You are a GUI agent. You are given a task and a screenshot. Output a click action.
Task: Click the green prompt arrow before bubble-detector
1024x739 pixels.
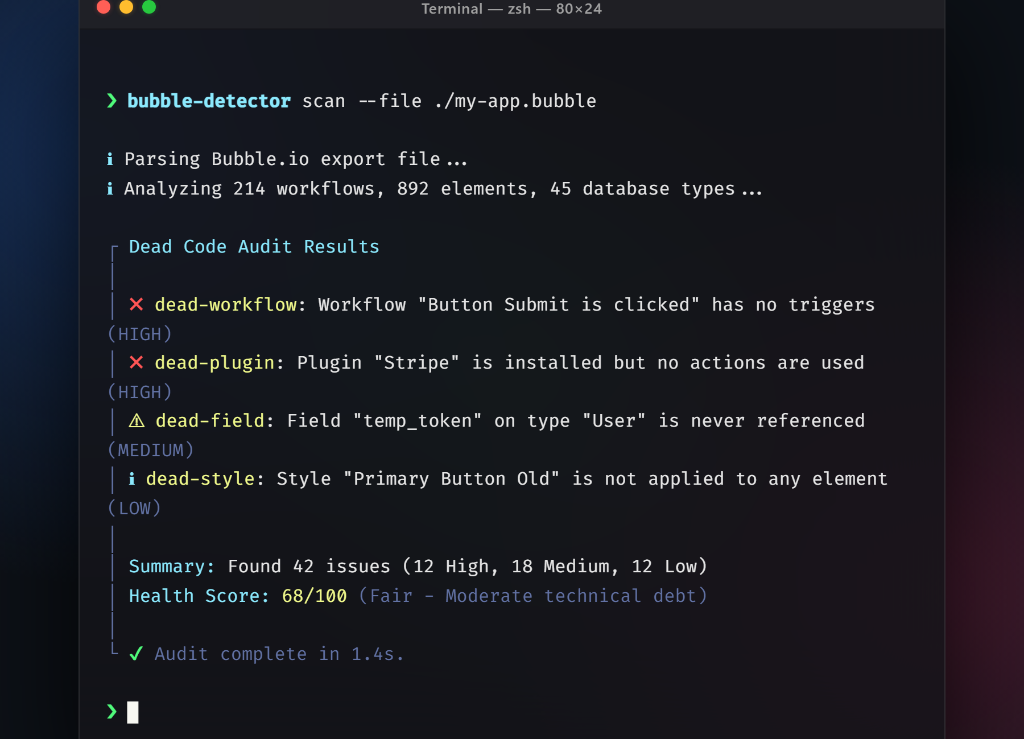click(x=112, y=101)
